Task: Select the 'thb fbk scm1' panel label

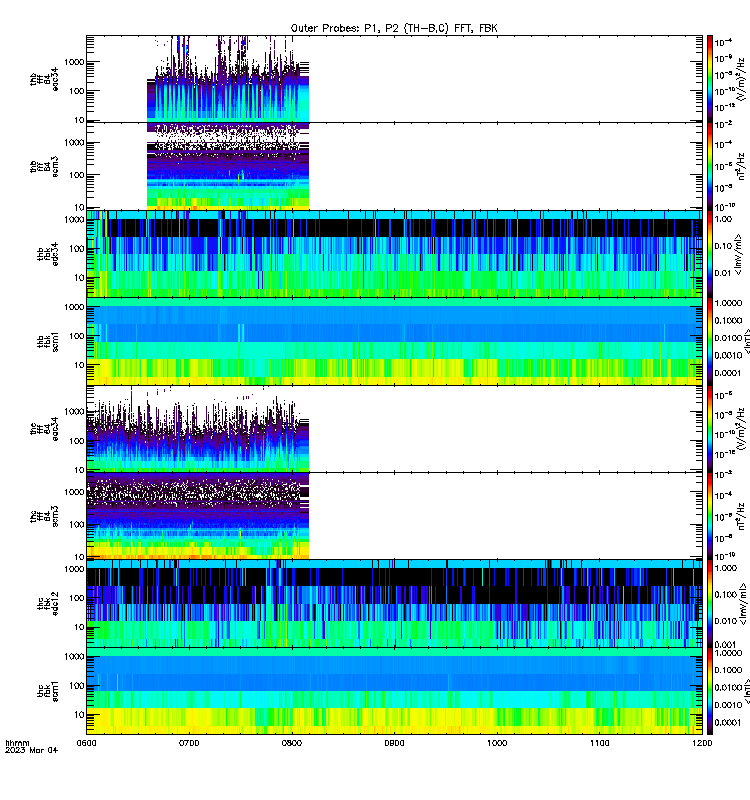Action: [x=48, y=341]
